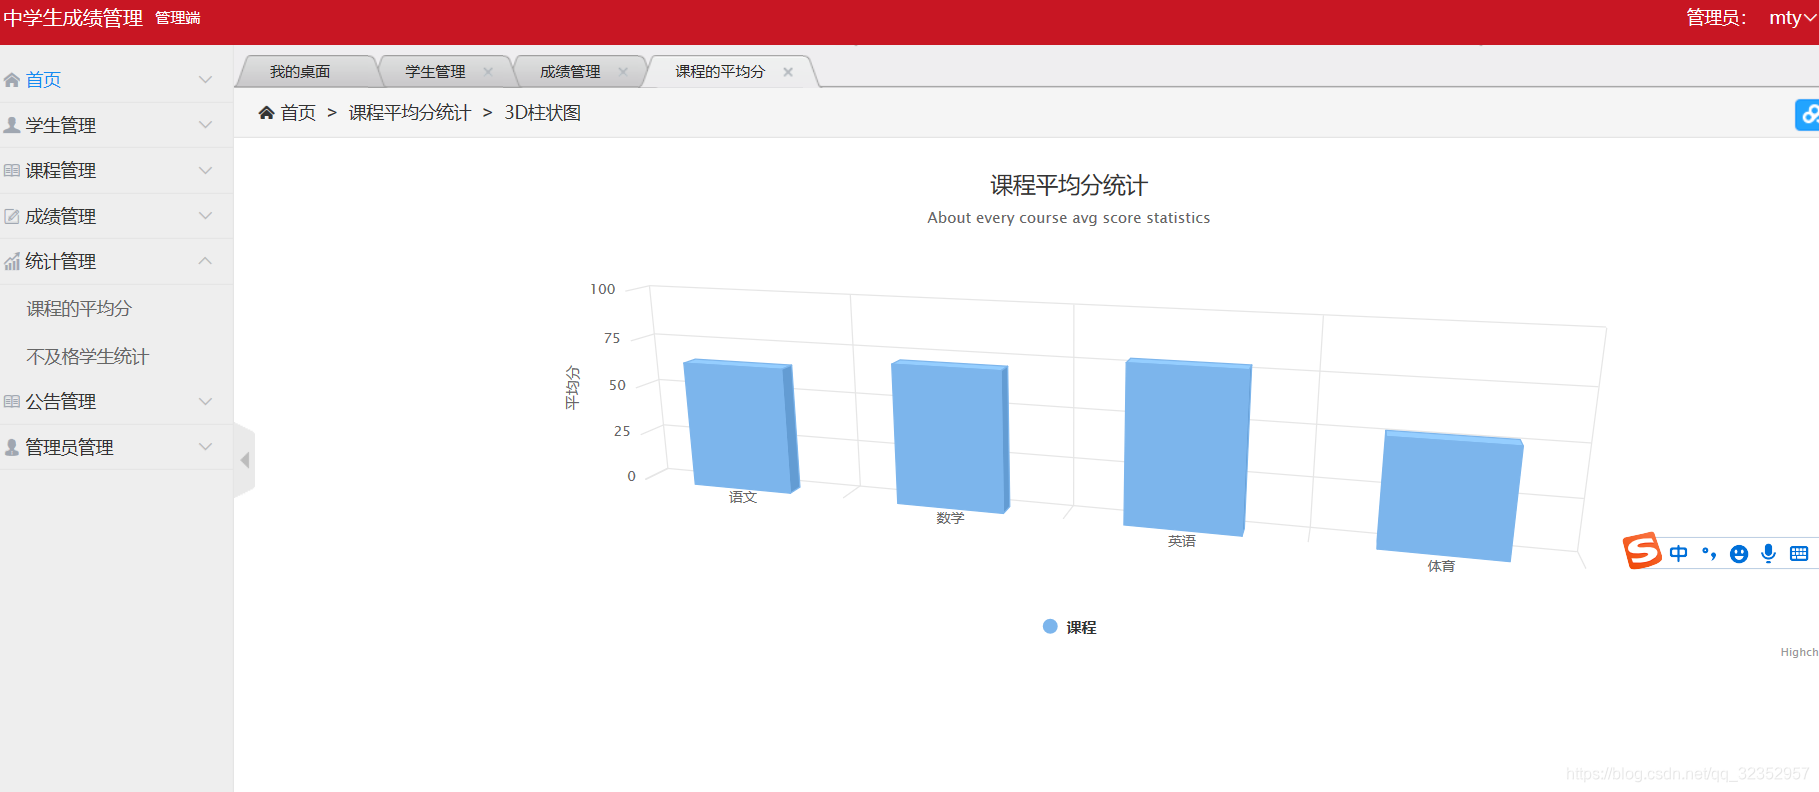Click the 学生管理 user icon

(x=12, y=125)
